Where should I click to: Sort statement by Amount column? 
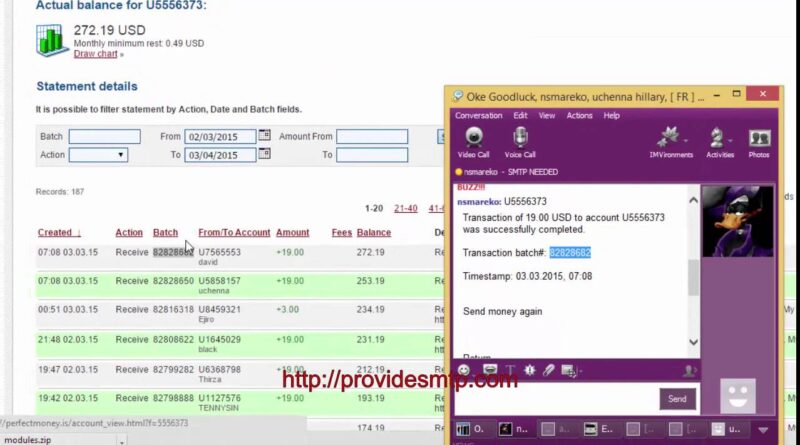(292, 232)
